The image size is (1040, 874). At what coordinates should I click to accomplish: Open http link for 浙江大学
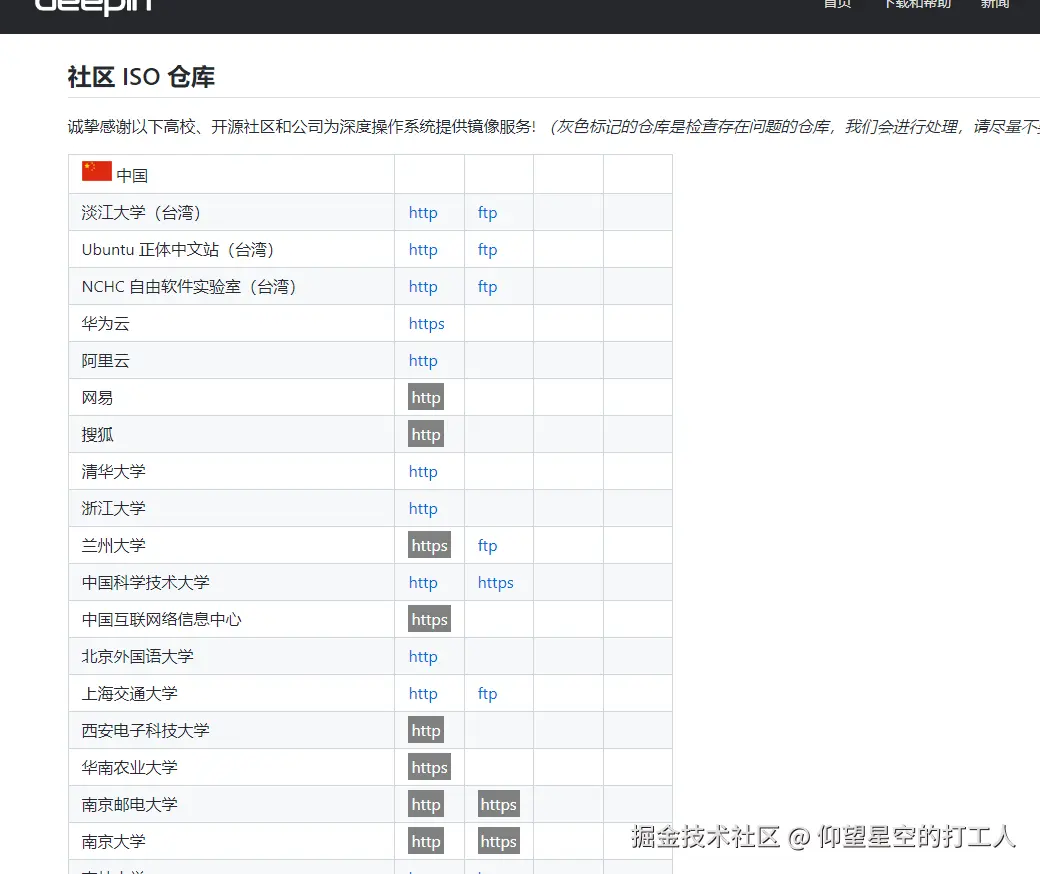(423, 509)
